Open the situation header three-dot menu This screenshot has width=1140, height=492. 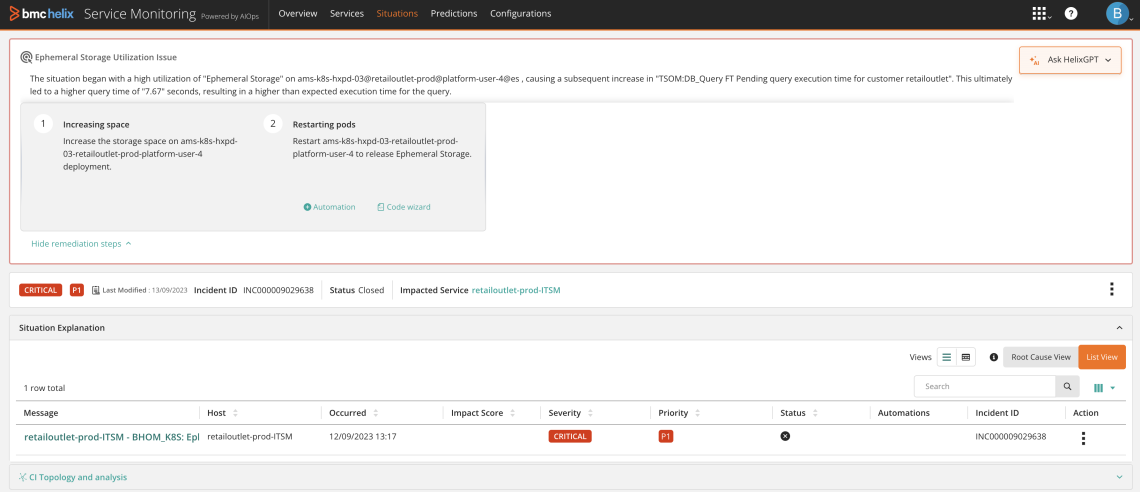[1111, 290]
